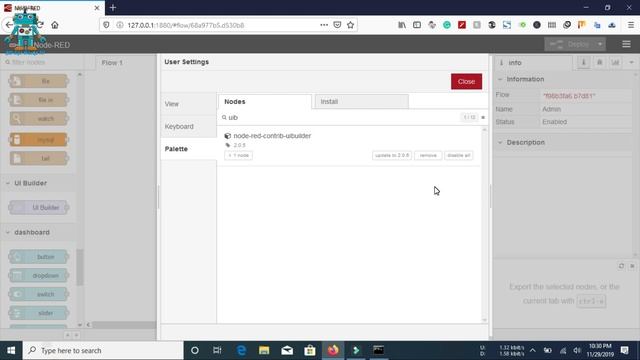Image resolution: width=640 pixels, height=360 pixels.
Task: Click the dashboard 'button' palette node
Action: click(39, 257)
